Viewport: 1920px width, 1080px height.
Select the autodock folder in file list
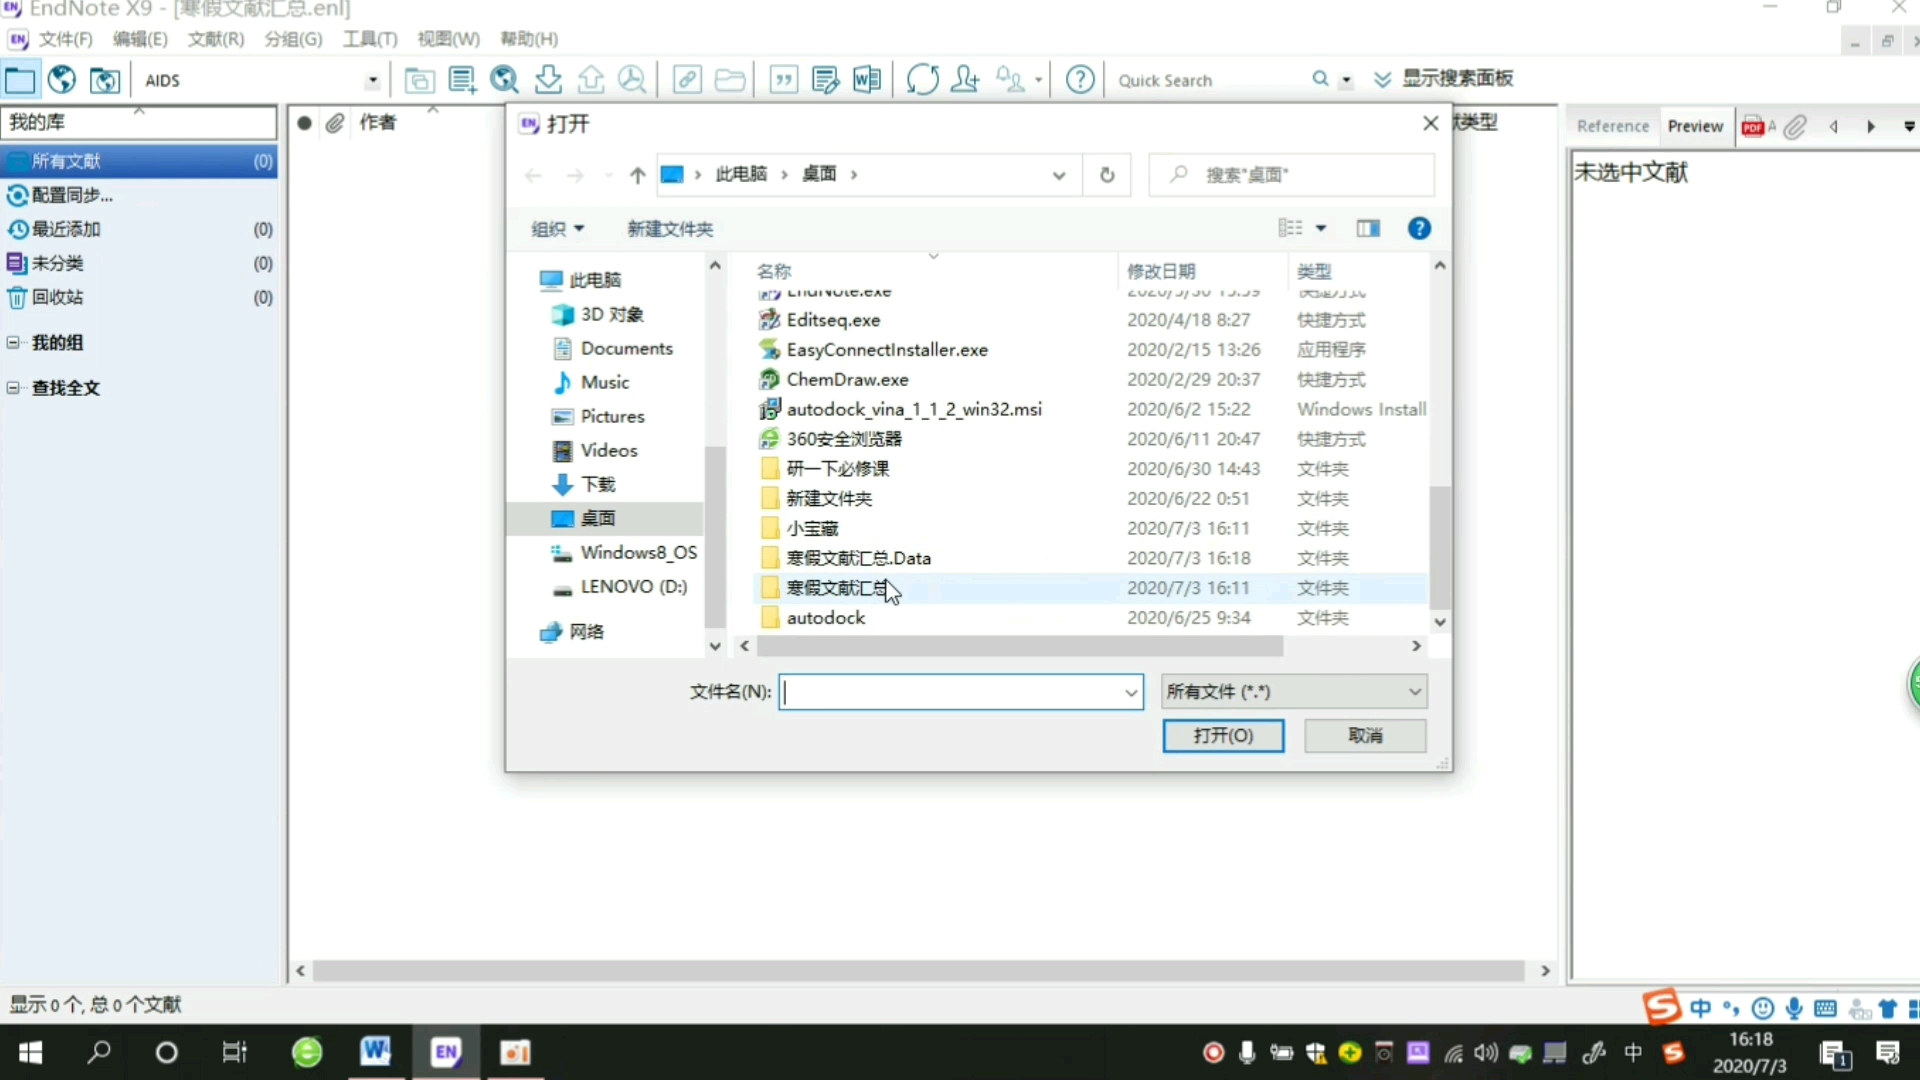[825, 618]
